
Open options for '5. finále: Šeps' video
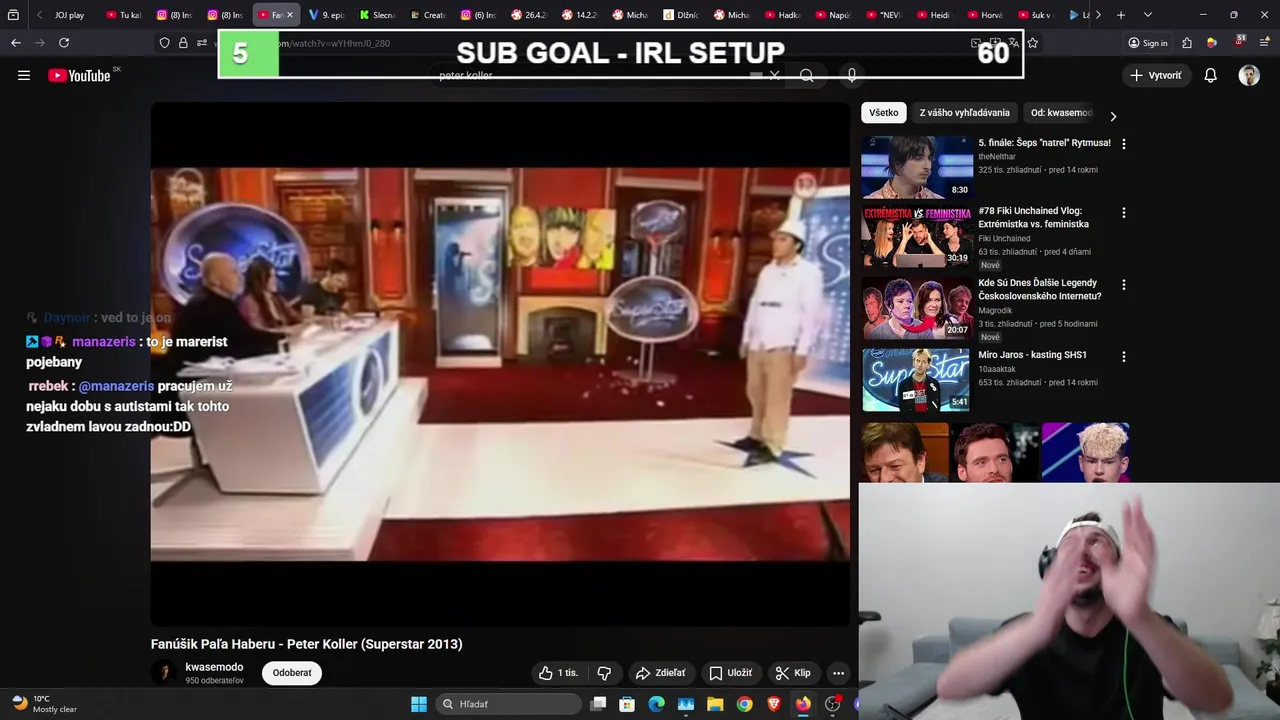click(1124, 144)
